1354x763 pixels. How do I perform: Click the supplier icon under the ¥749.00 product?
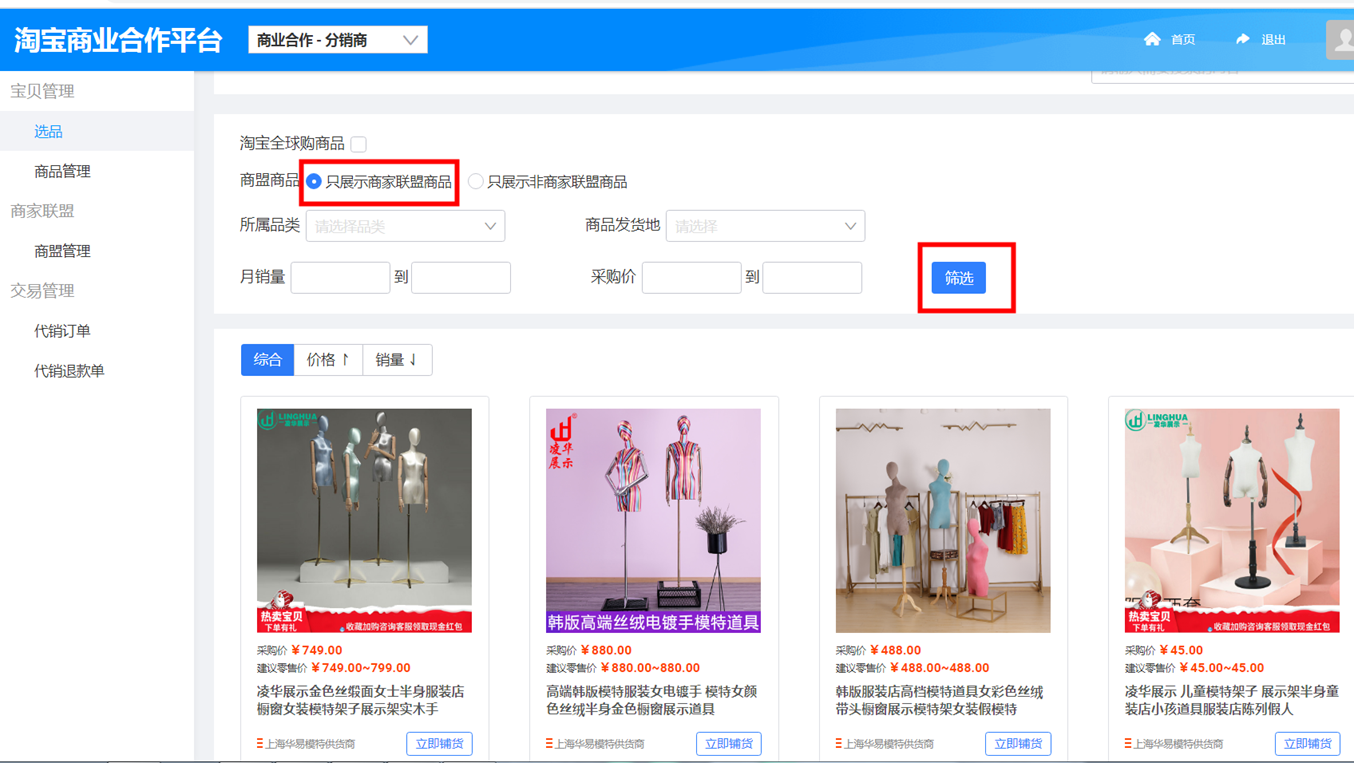(260, 743)
